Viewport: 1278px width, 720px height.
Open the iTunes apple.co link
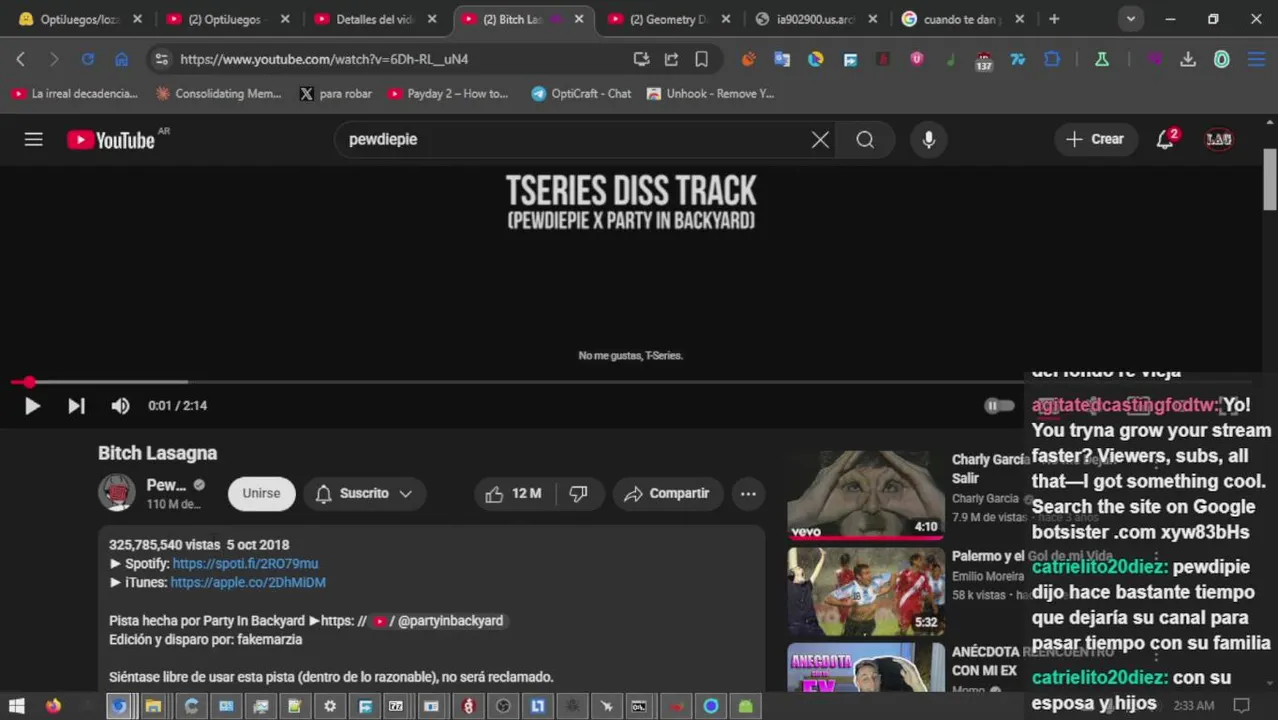[x=248, y=582]
